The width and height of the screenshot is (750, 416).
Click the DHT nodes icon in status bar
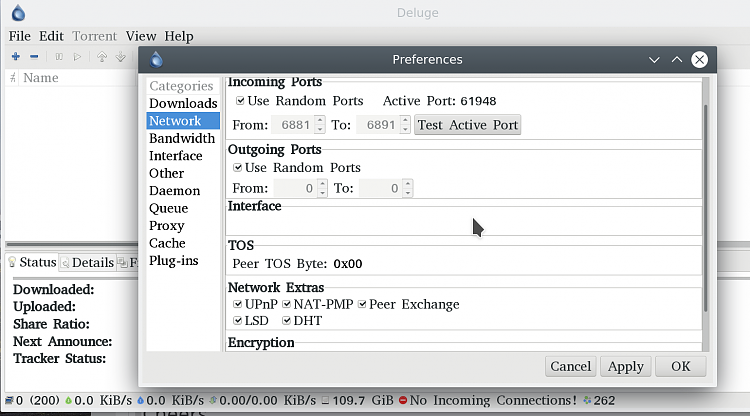tap(587, 400)
